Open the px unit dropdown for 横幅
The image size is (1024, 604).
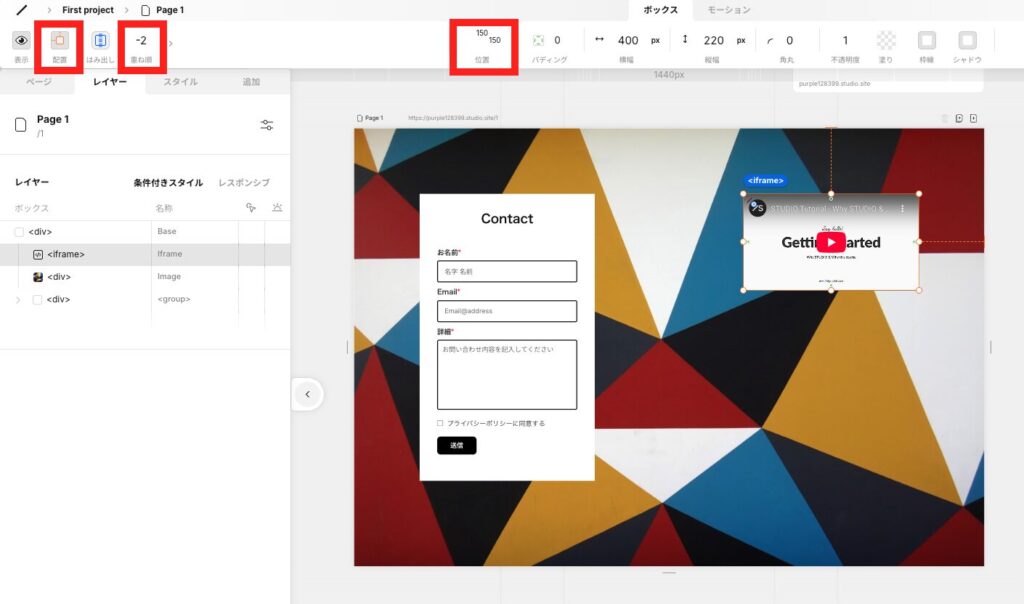655,40
